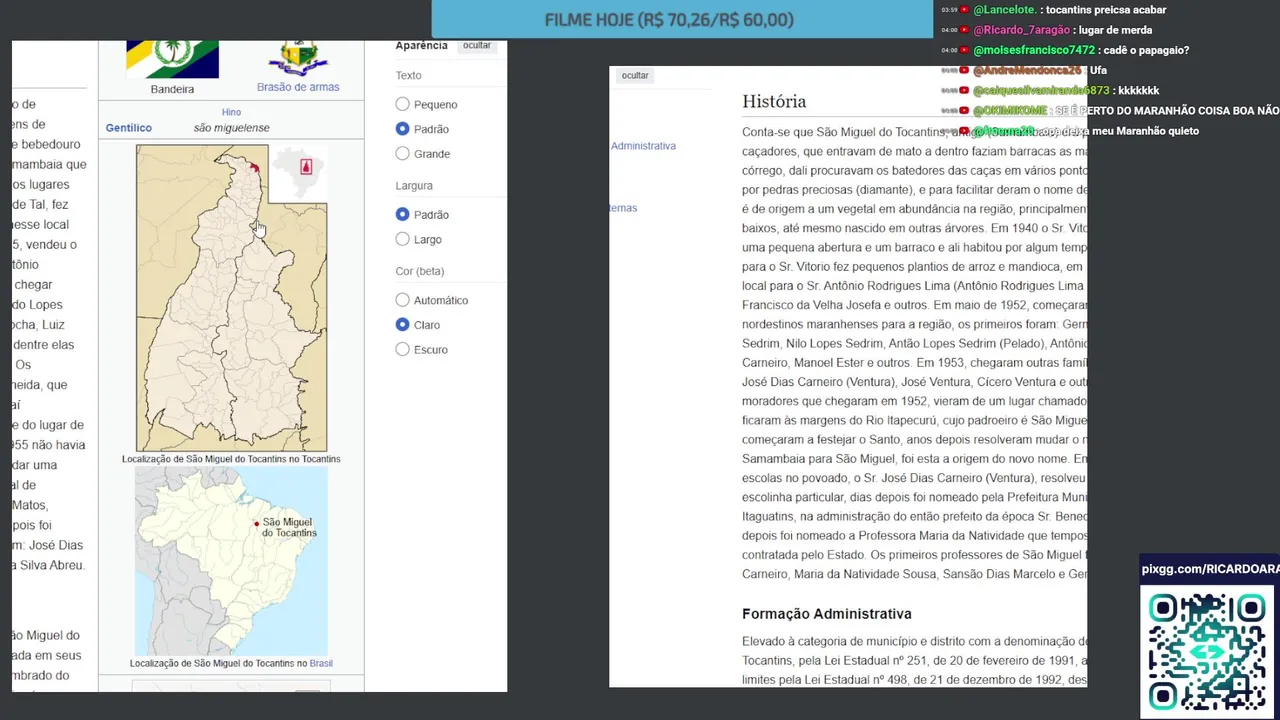
Task: Open the Gentílico link
Action: (x=129, y=128)
